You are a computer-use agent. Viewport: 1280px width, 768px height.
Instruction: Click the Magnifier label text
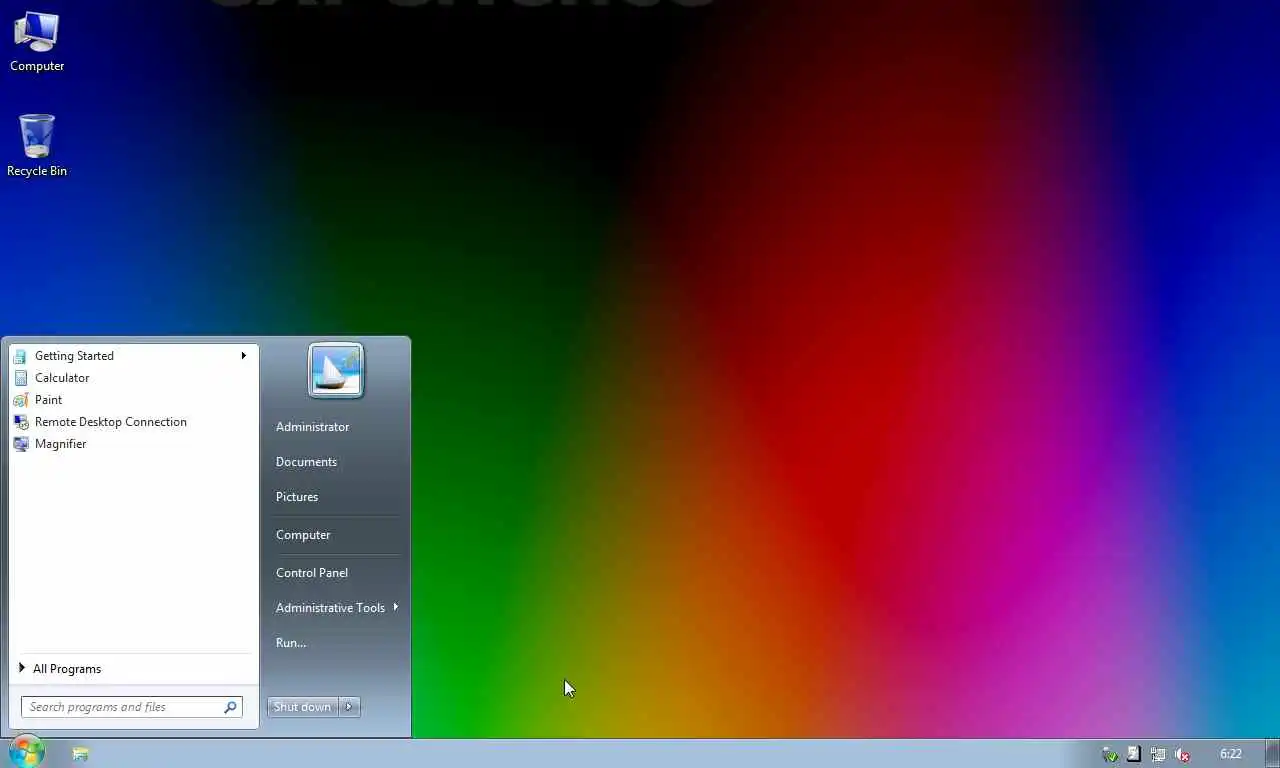(61, 444)
